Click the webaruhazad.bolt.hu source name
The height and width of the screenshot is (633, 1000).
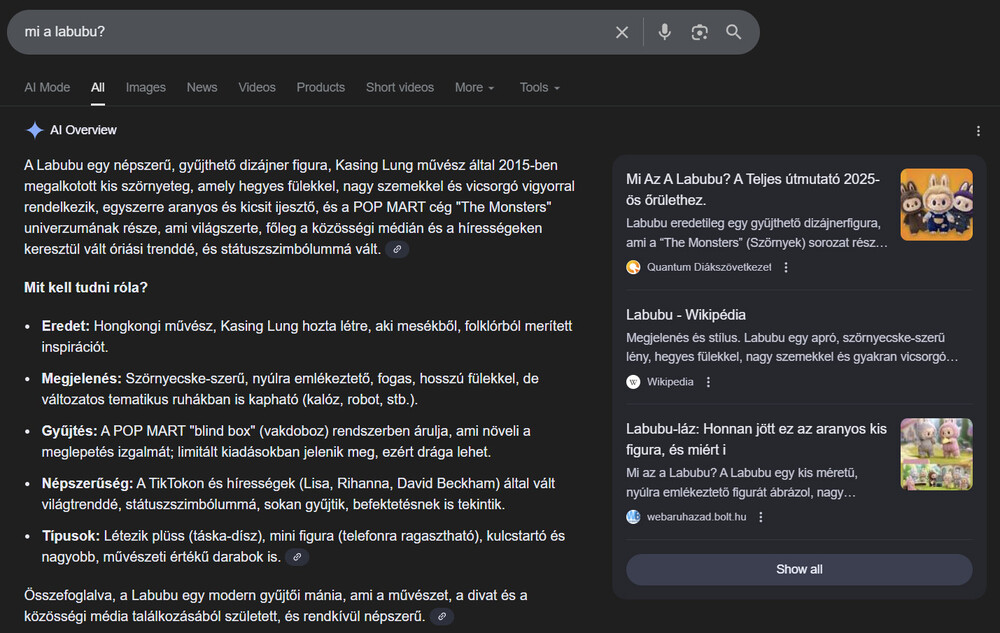[x=696, y=517]
